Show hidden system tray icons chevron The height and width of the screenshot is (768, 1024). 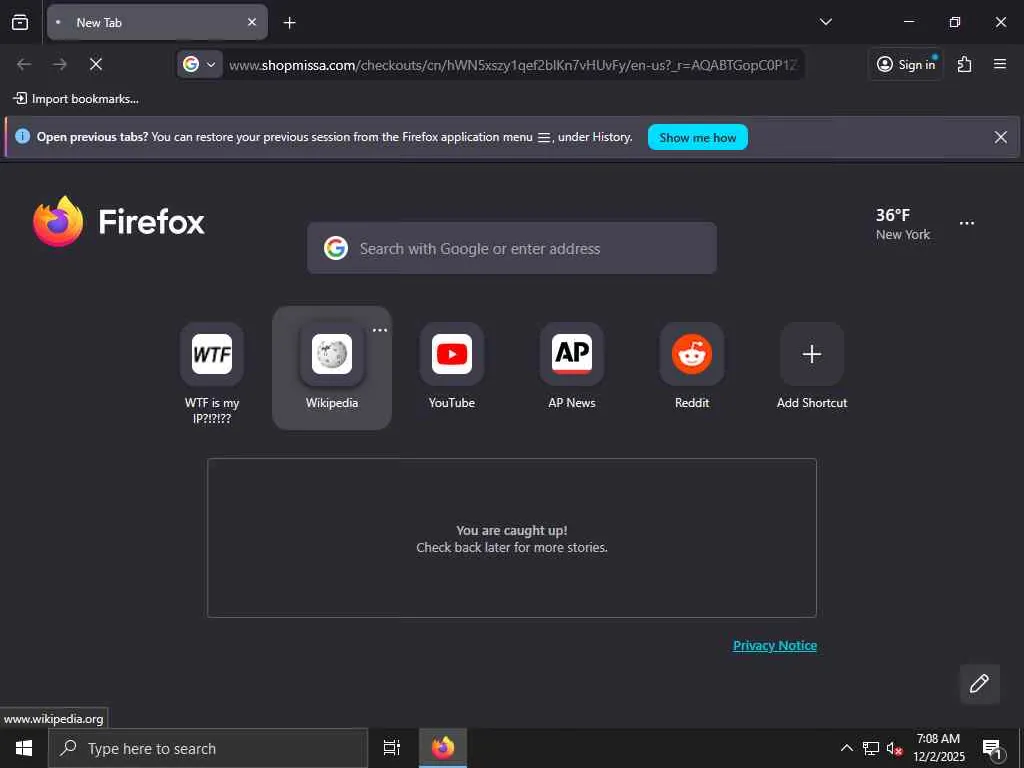(846, 748)
